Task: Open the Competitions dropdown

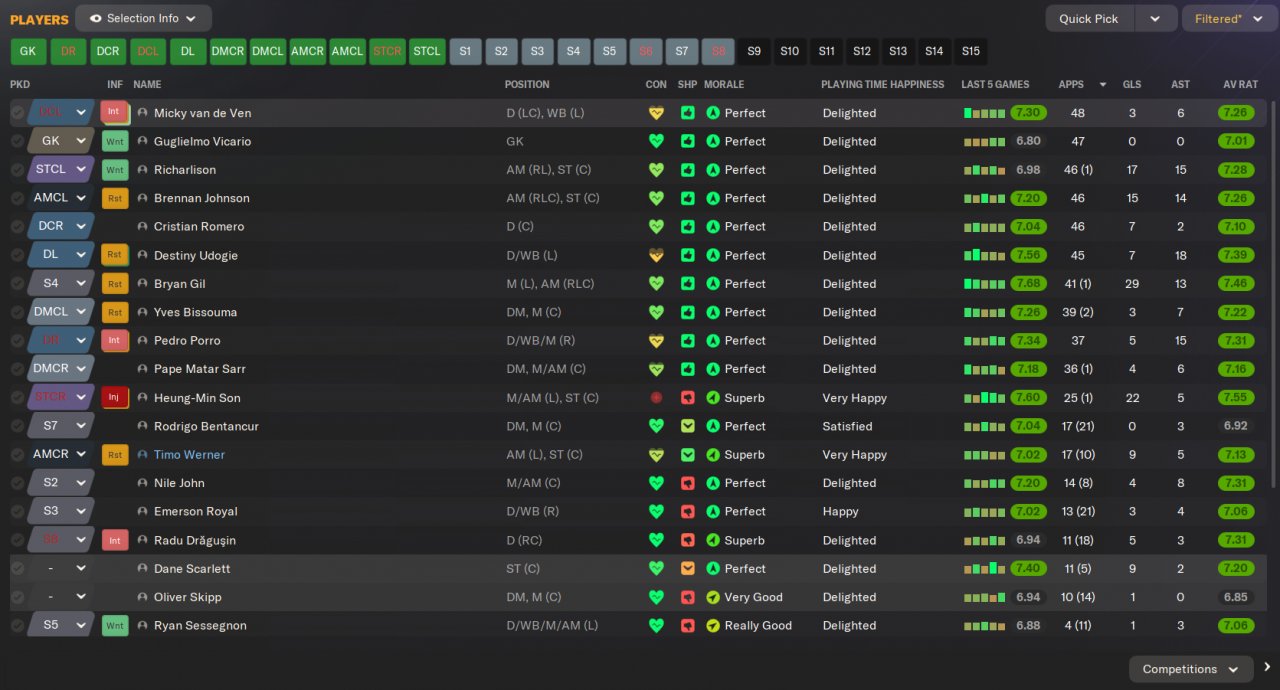Action: coord(1190,669)
